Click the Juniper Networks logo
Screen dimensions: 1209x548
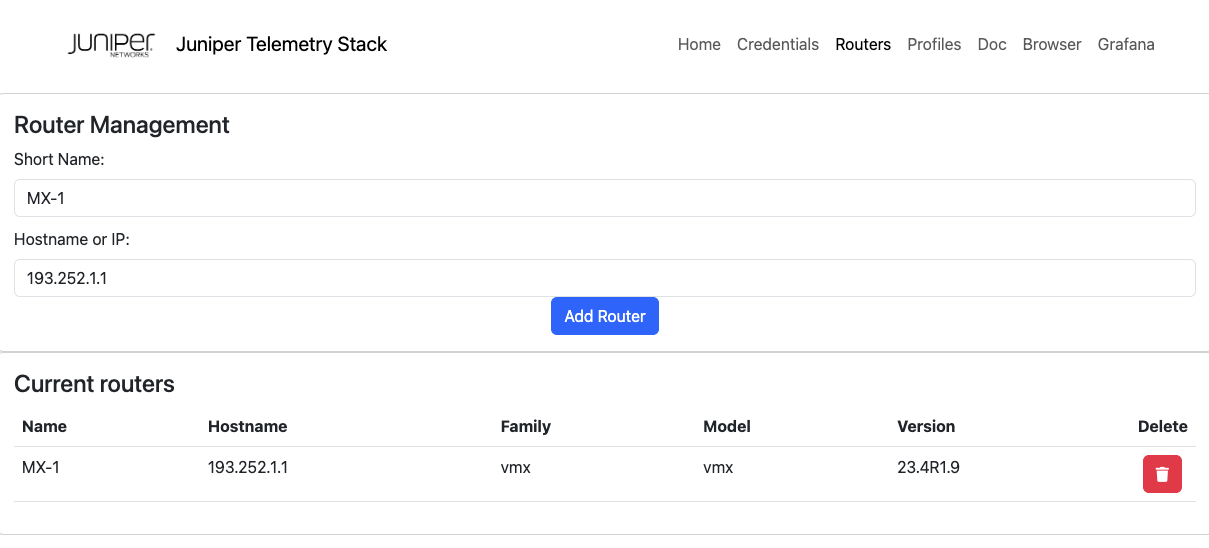(111, 45)
